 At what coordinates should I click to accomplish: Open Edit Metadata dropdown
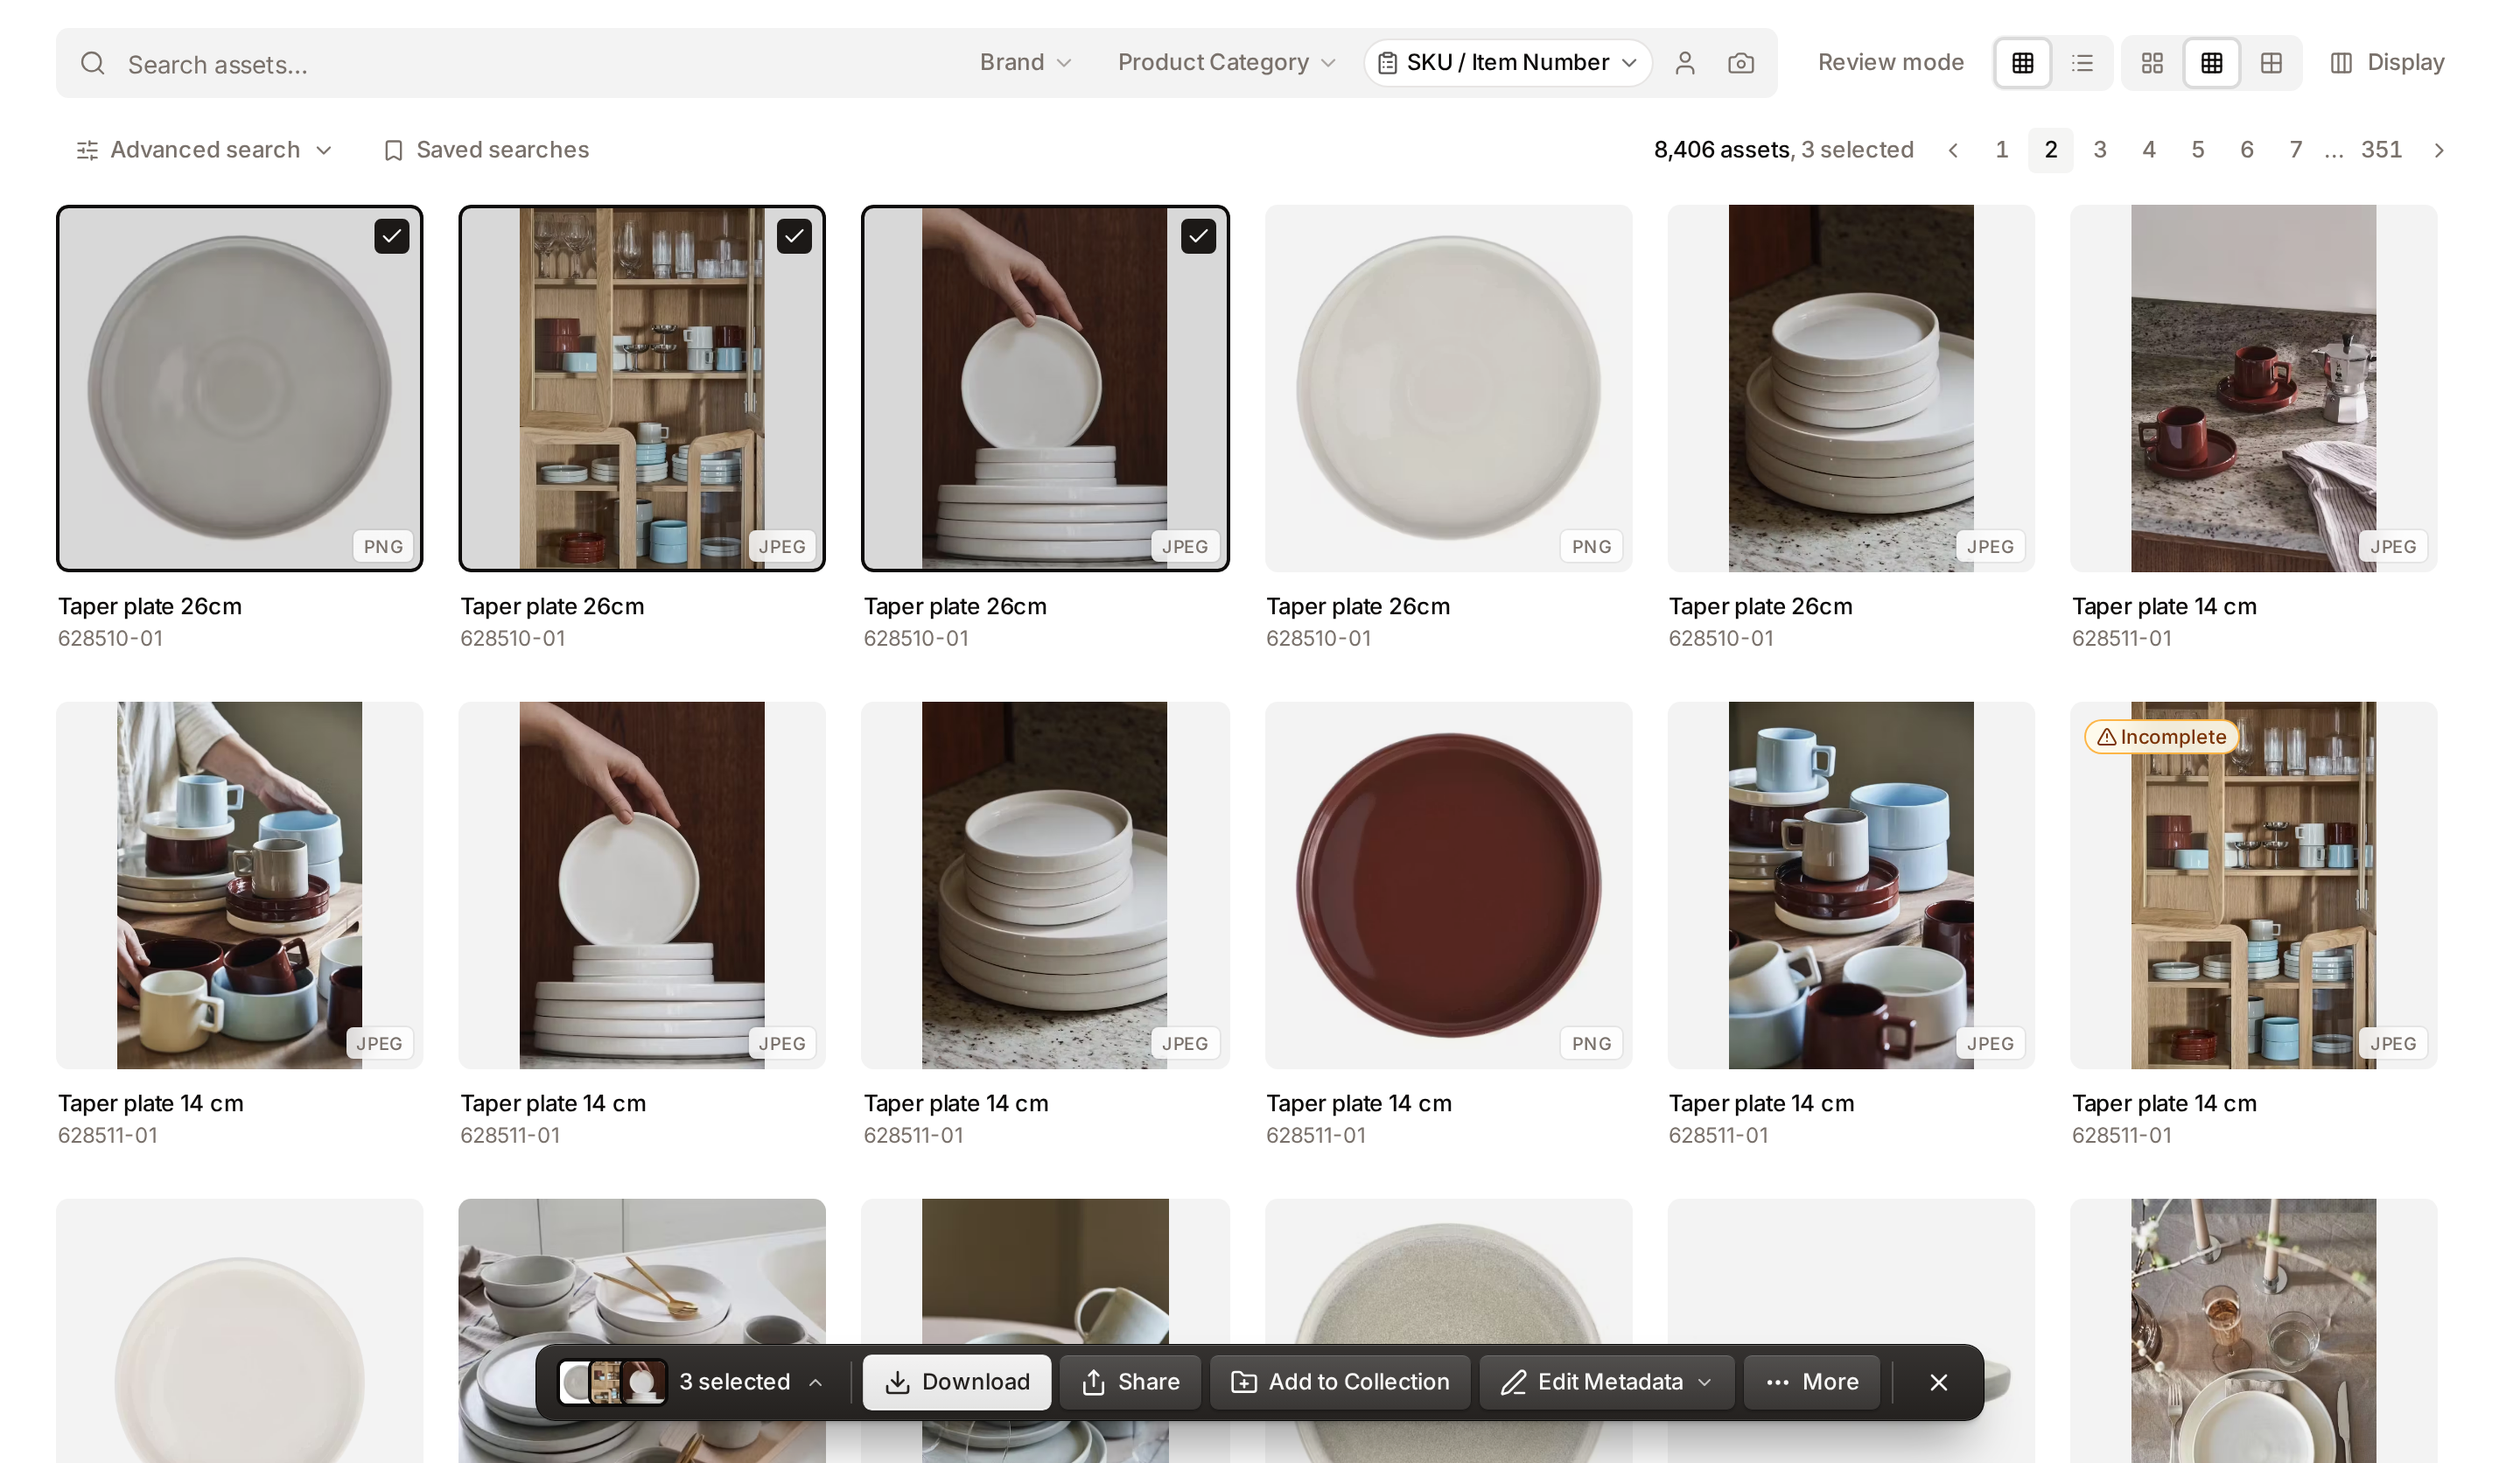1606,1382
